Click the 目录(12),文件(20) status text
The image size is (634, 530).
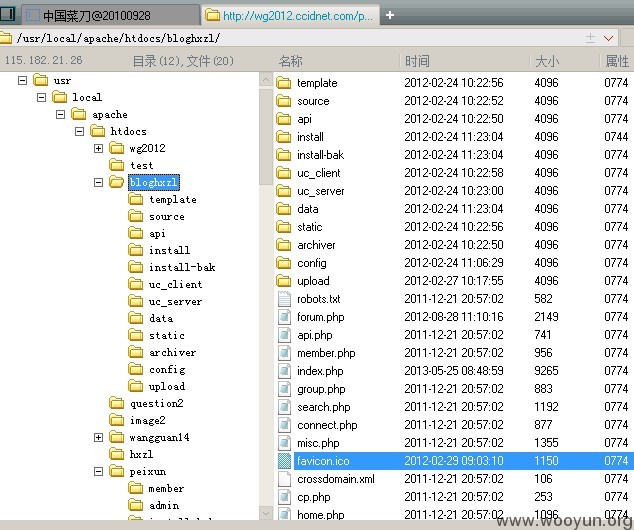point(183,61)
